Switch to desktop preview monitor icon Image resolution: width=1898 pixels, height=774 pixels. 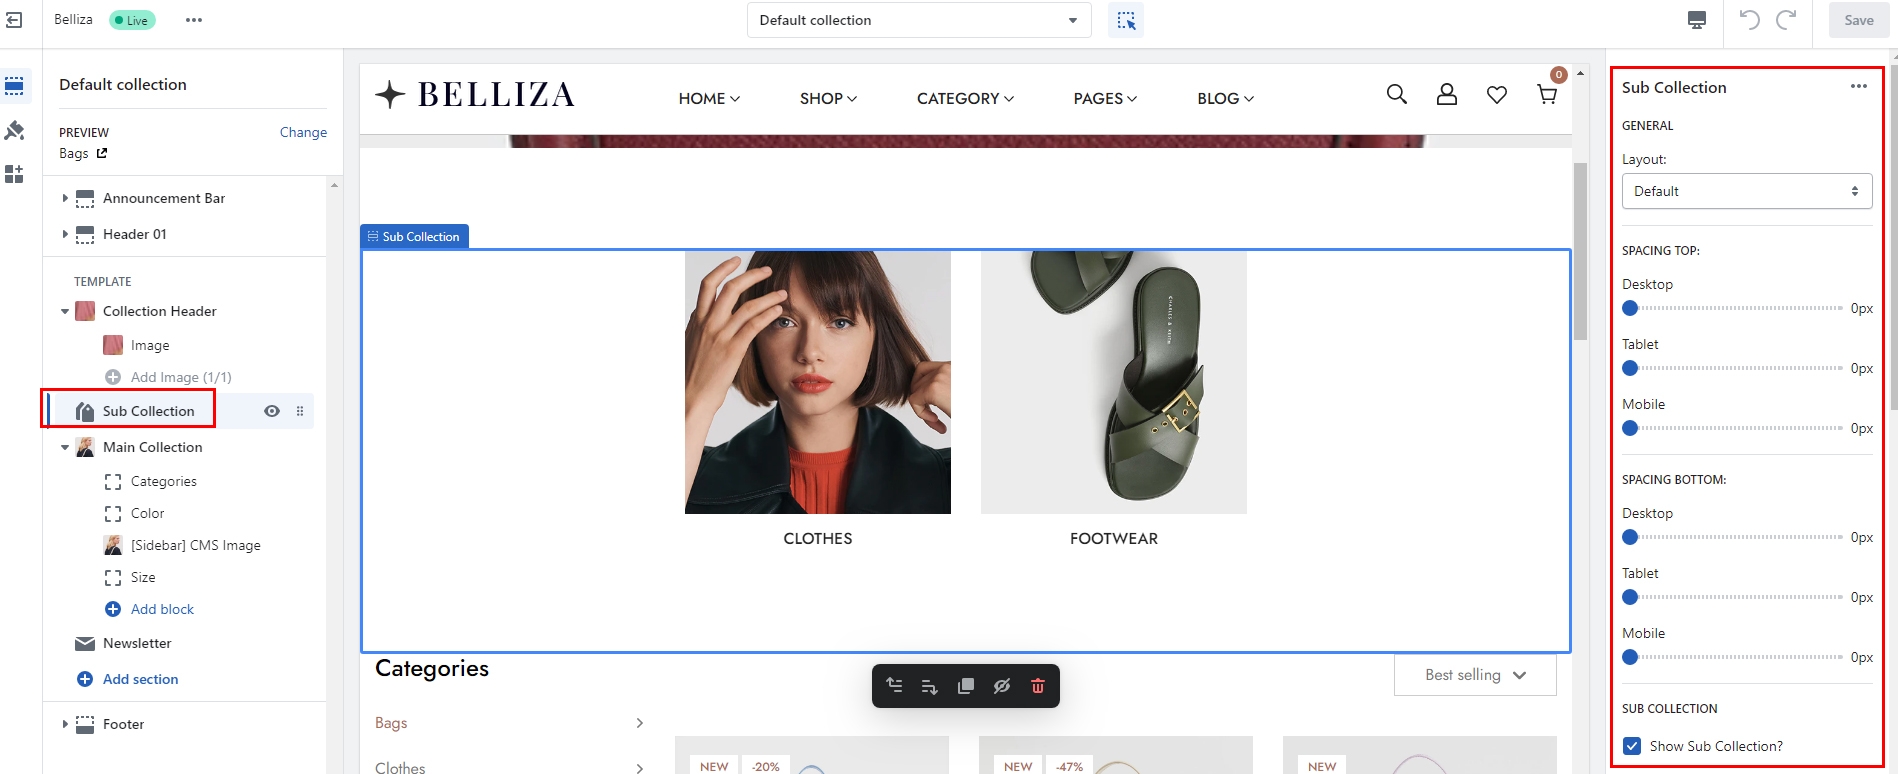pyautogui.click(x=1697, y=20)
